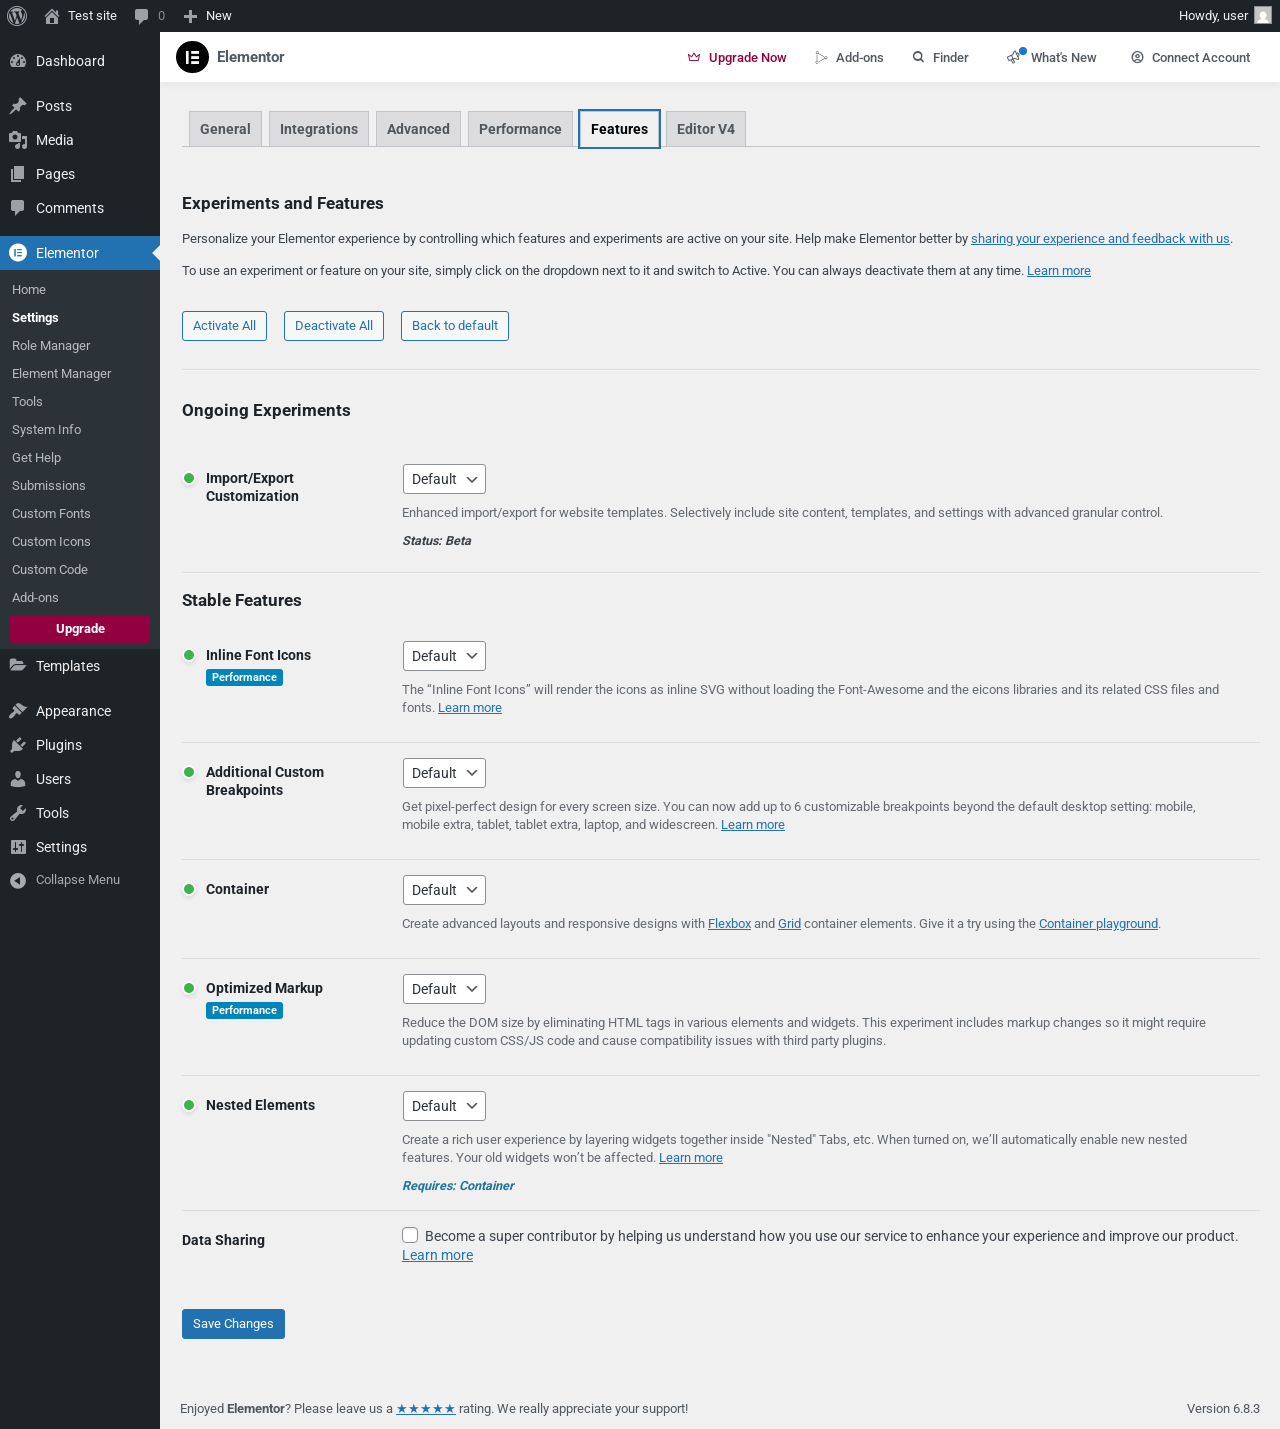Click the Elementor icon in sidebar
1280x1429 pixels.
[18, 253]
